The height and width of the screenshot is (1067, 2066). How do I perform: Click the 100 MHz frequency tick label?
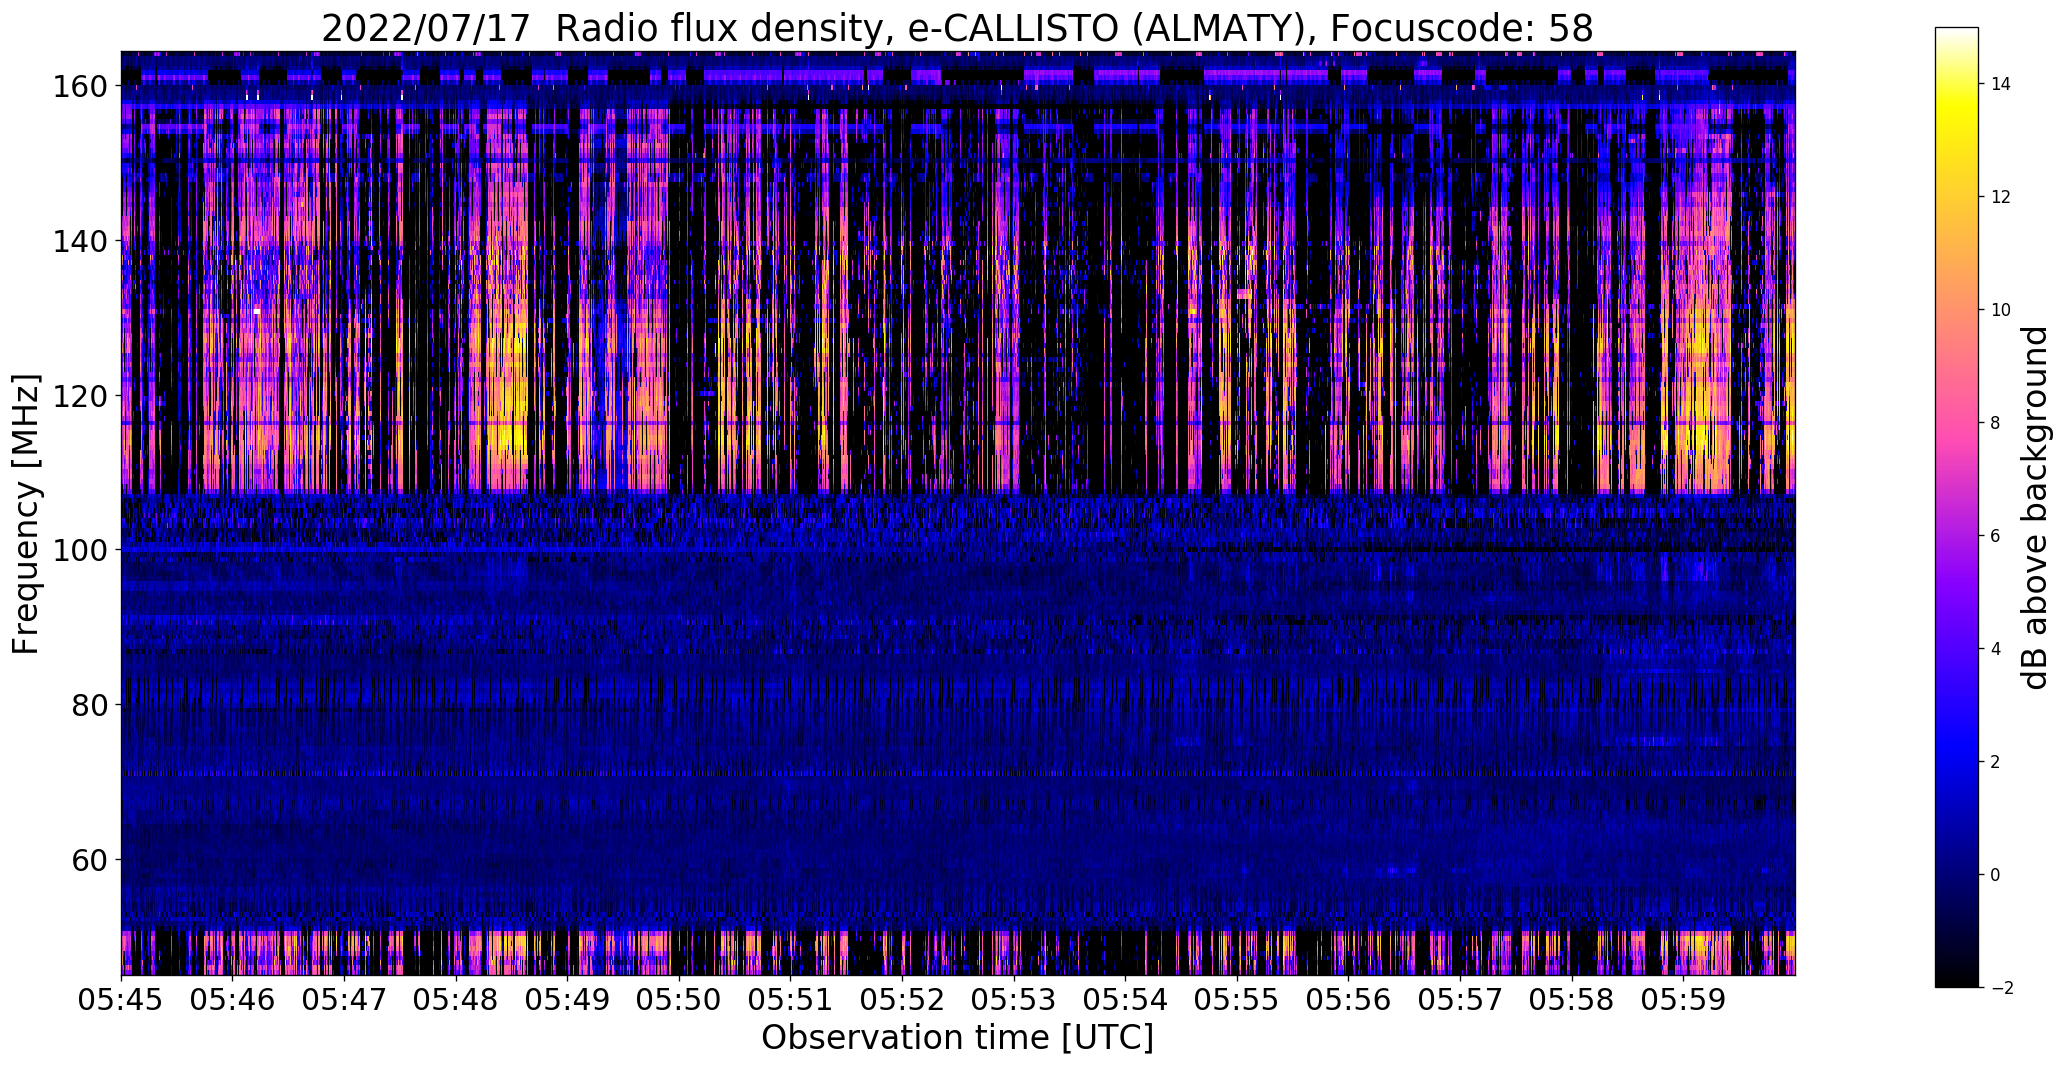click(79, 550)
